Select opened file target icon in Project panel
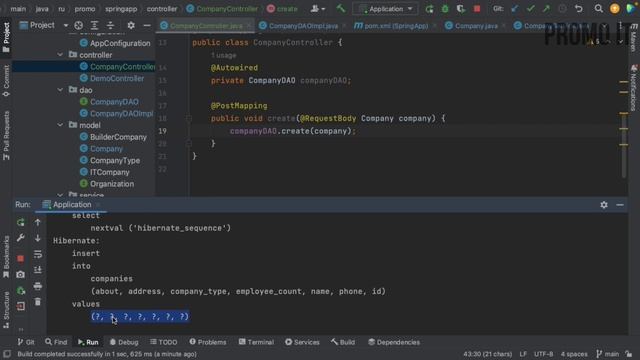The width and height of the screenshot is (640, 360). click(78, 25)
